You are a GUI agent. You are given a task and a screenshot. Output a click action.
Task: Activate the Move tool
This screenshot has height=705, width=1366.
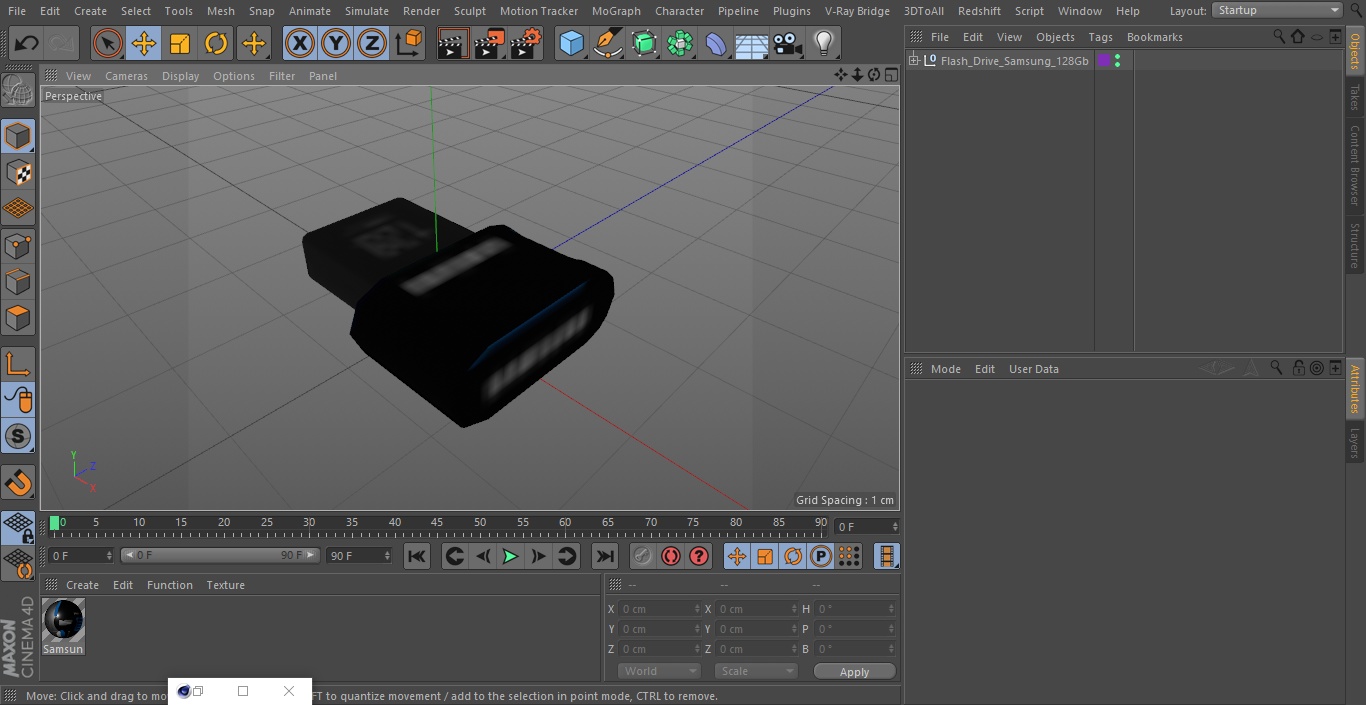pyautogui.click(x=144, y=43)
